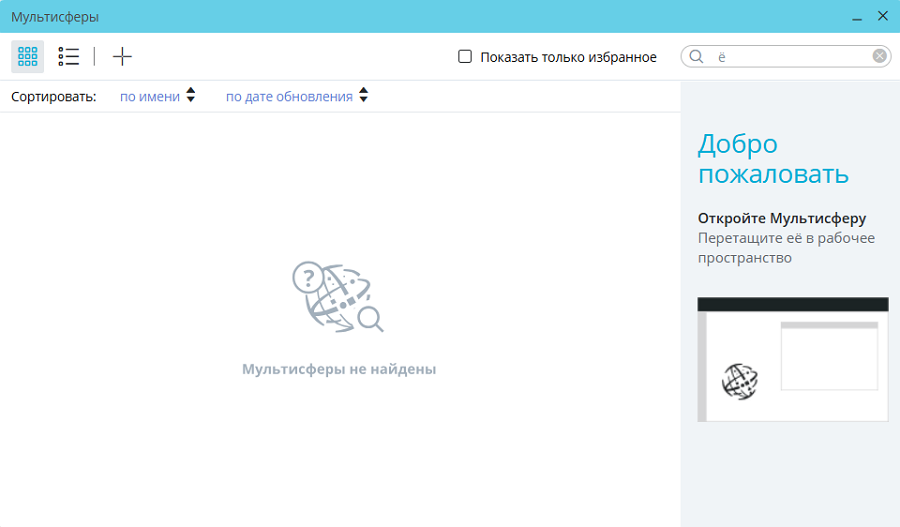Close the Мультисферы window
This screenshot has width=900, height=527.
coord(883,16)
